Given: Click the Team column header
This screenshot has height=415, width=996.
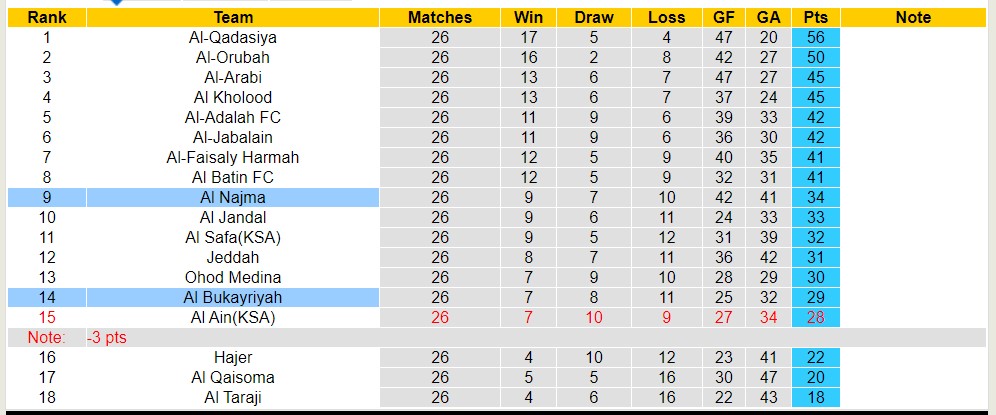Looking at the screenshot, I should click(232, 17).
